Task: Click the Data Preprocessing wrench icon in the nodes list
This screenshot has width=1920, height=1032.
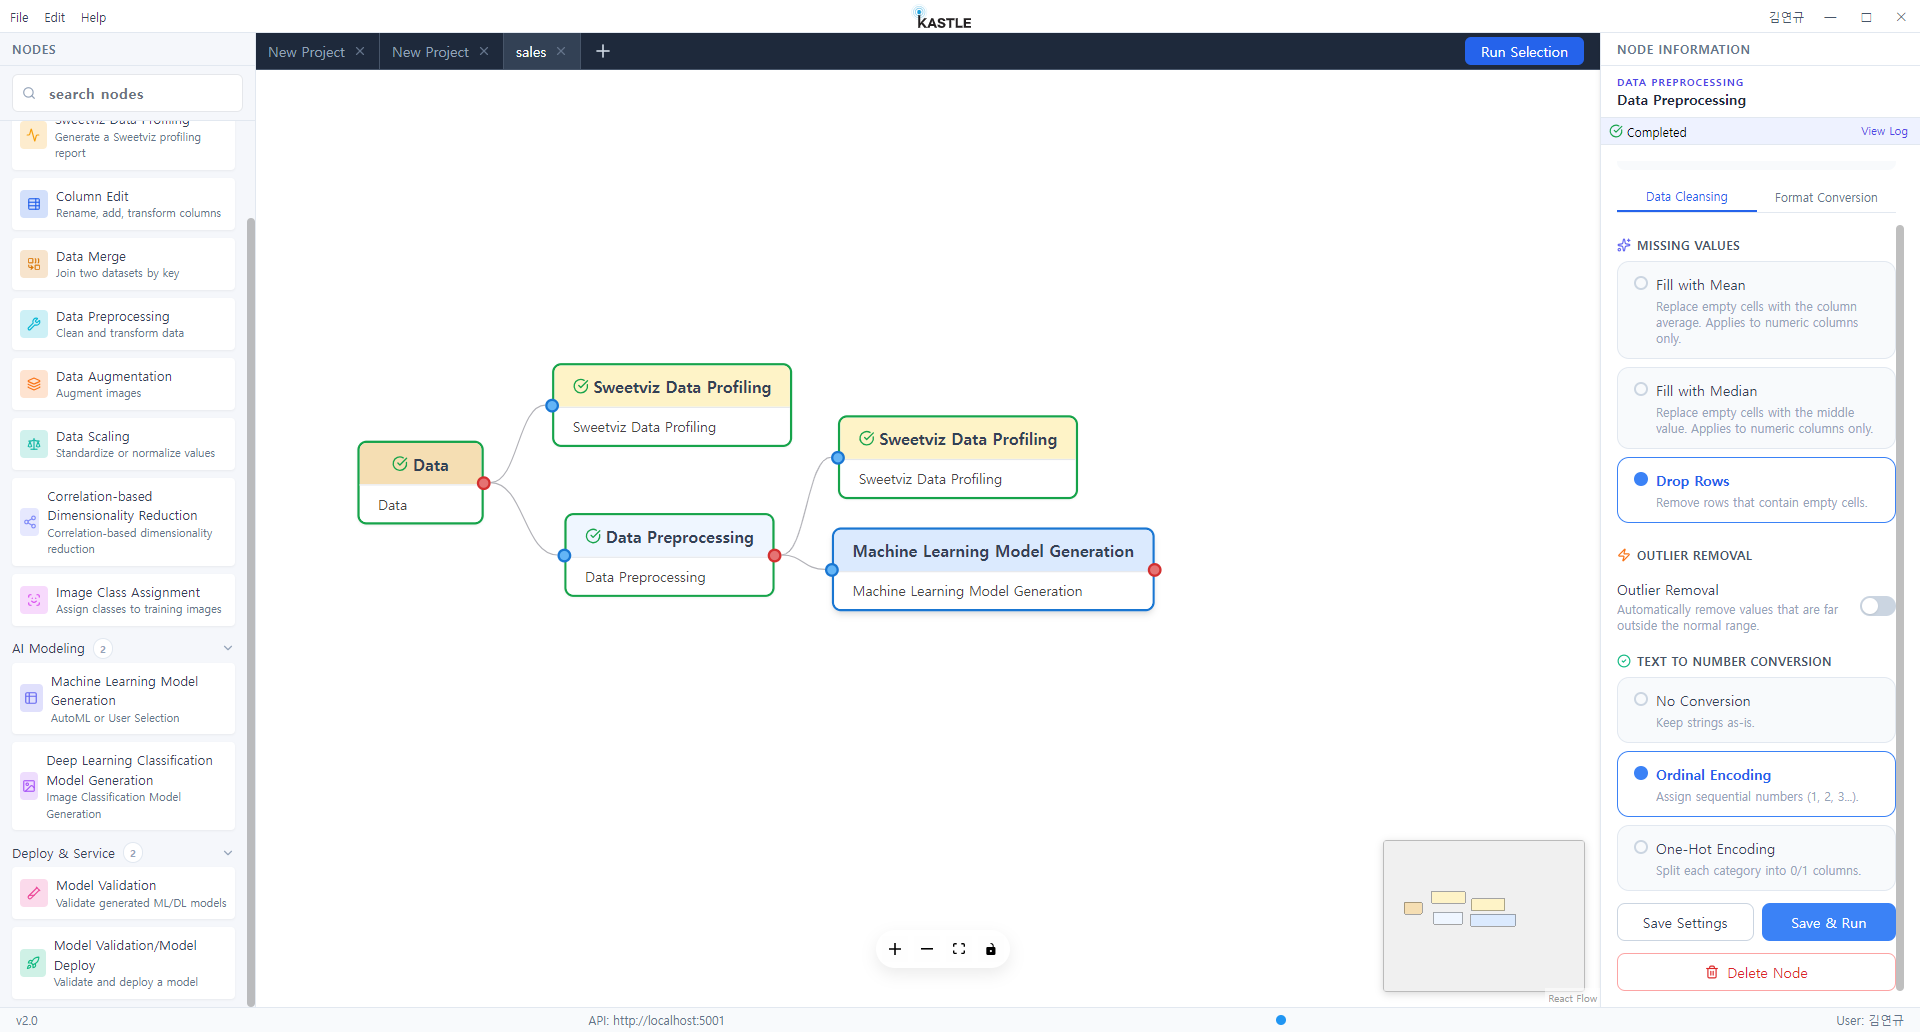Action: click(x=34, y=324)
